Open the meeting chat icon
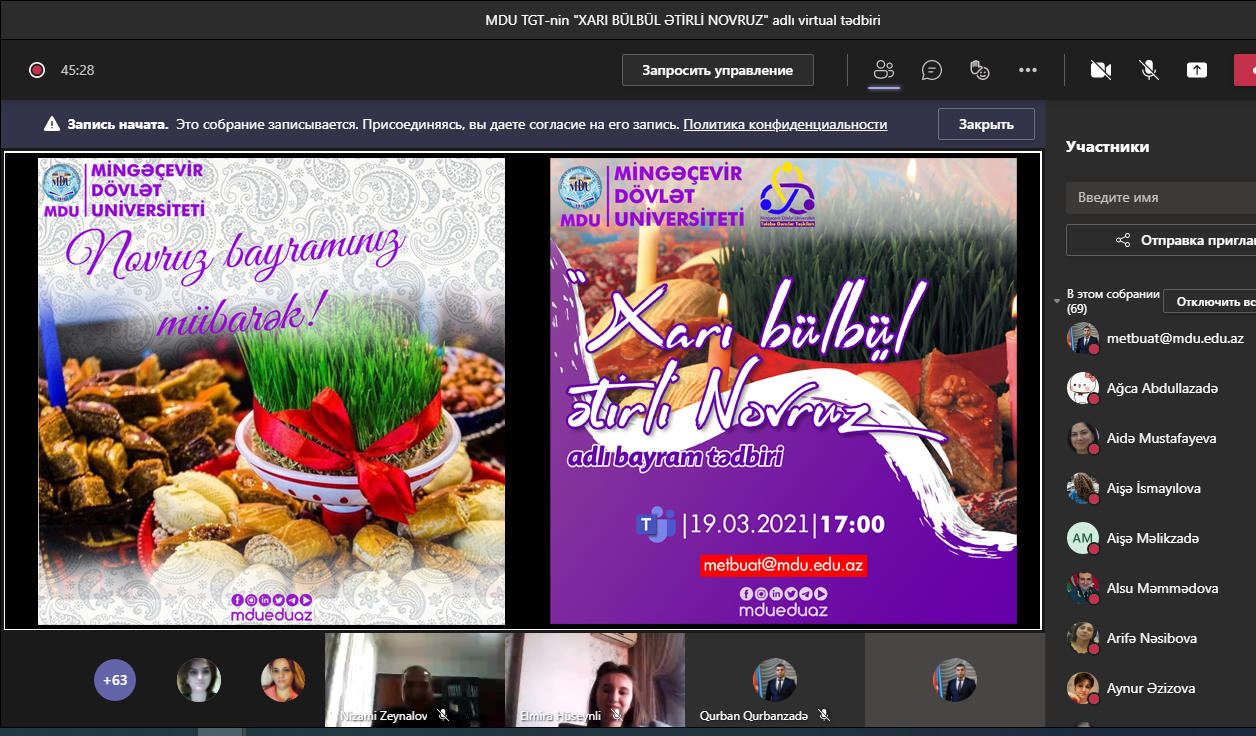This screenshot has width=1256, height=736. pos(932,70)
